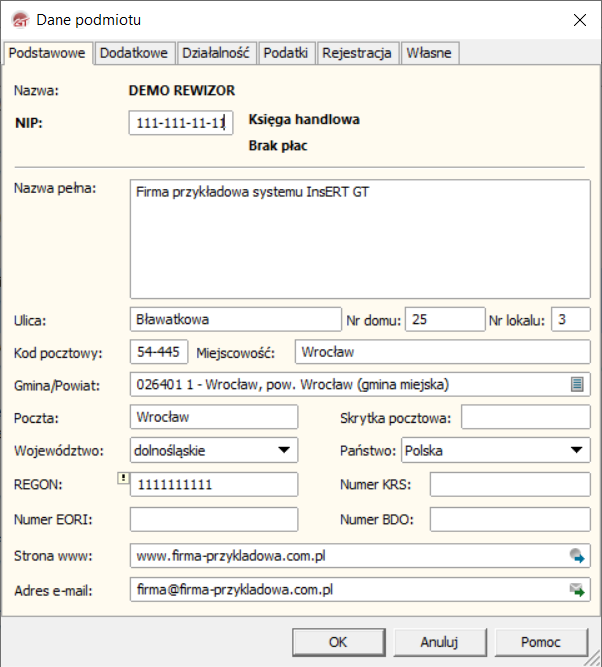Show the Własne tab
The height and width of the screenshot is (667, 602).
(428, 53)
